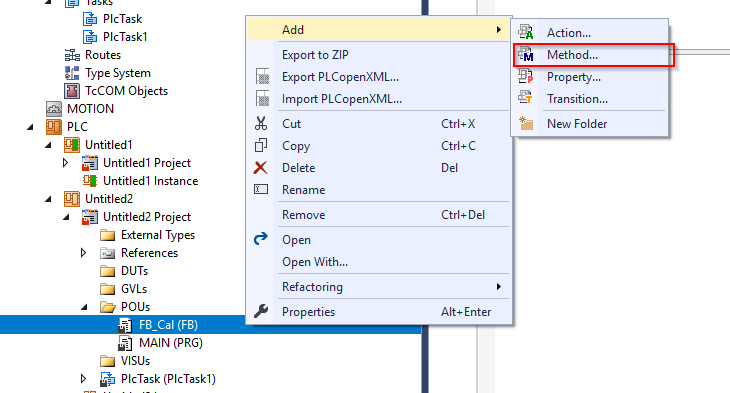Select the External Types folder
This screenshot has width=730, height=393.
coord(158,235)
